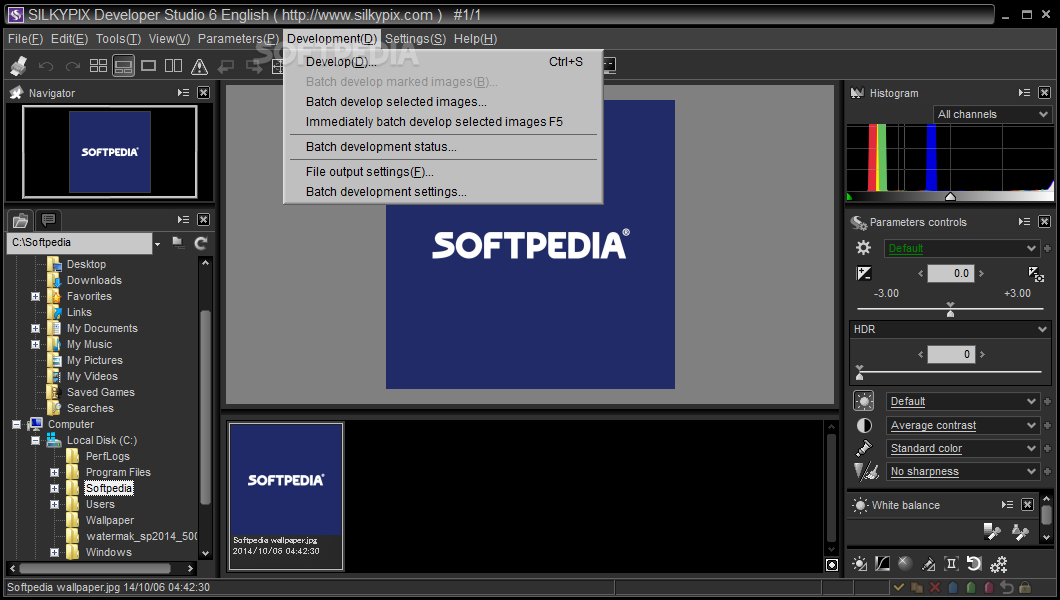Open Batch development settings...
Image resolution: width=1060 pixels, height=600 pixels.
(443, 192)
